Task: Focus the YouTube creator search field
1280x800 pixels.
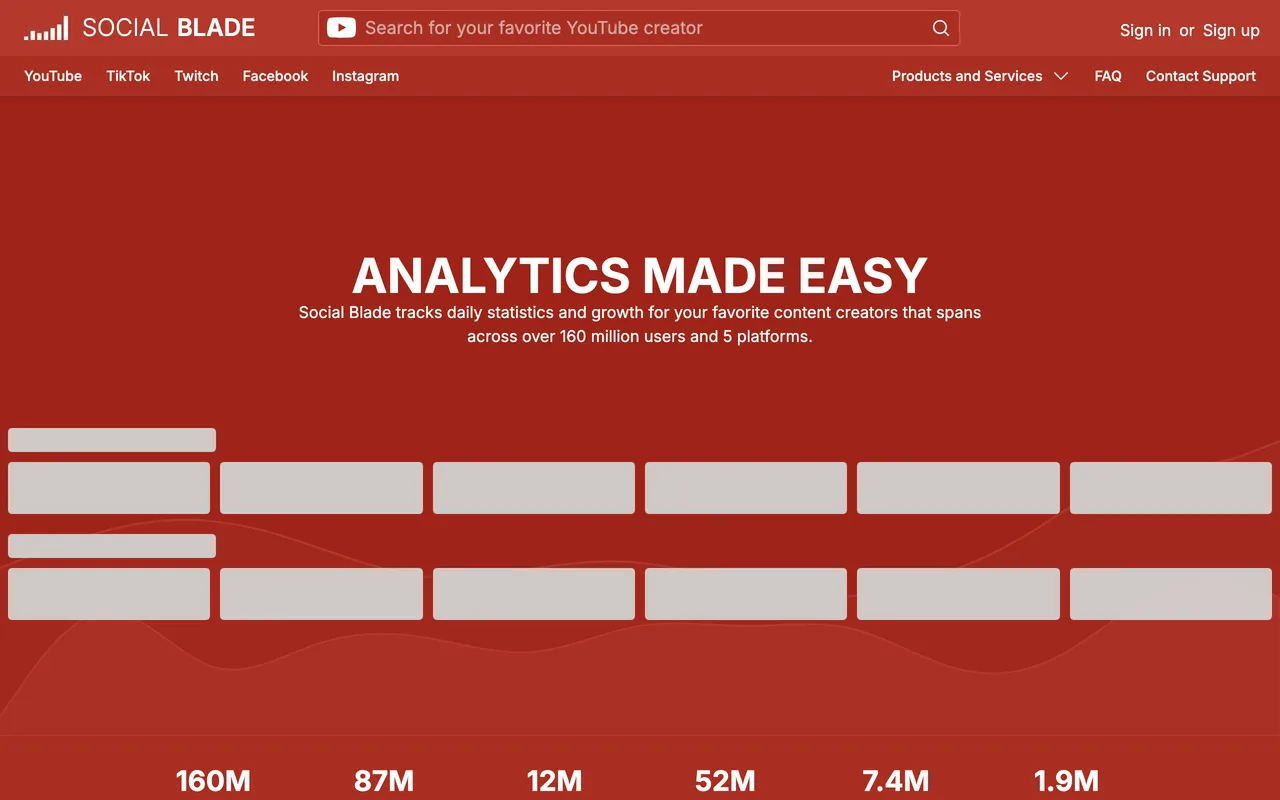Action: 639,28
